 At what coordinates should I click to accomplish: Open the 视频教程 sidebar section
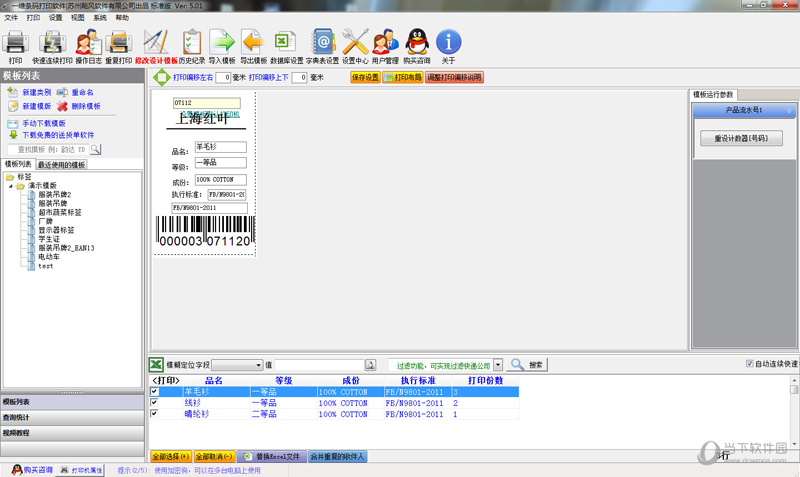[x=72, y=433]
